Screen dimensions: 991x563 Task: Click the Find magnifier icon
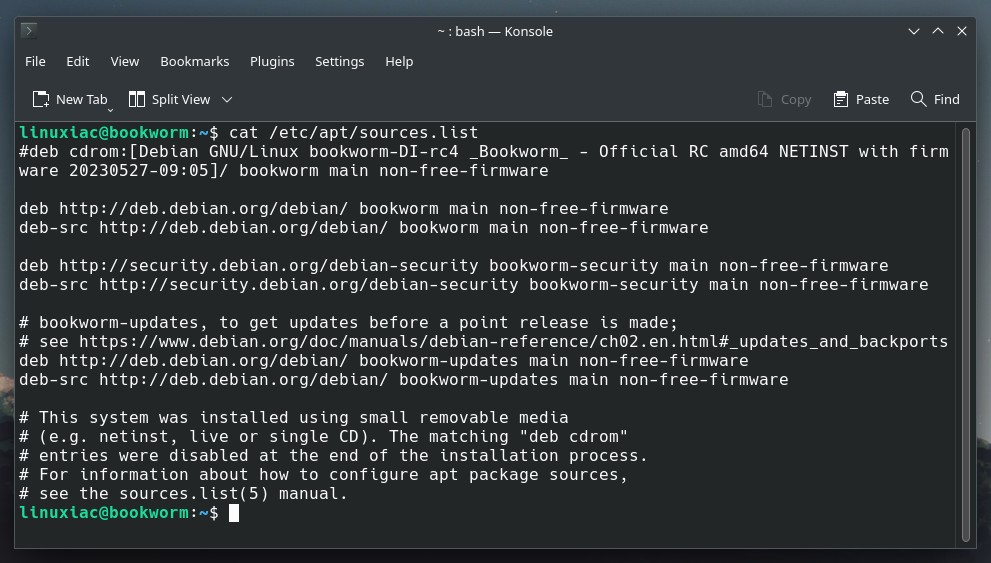(x=918, y=99)
